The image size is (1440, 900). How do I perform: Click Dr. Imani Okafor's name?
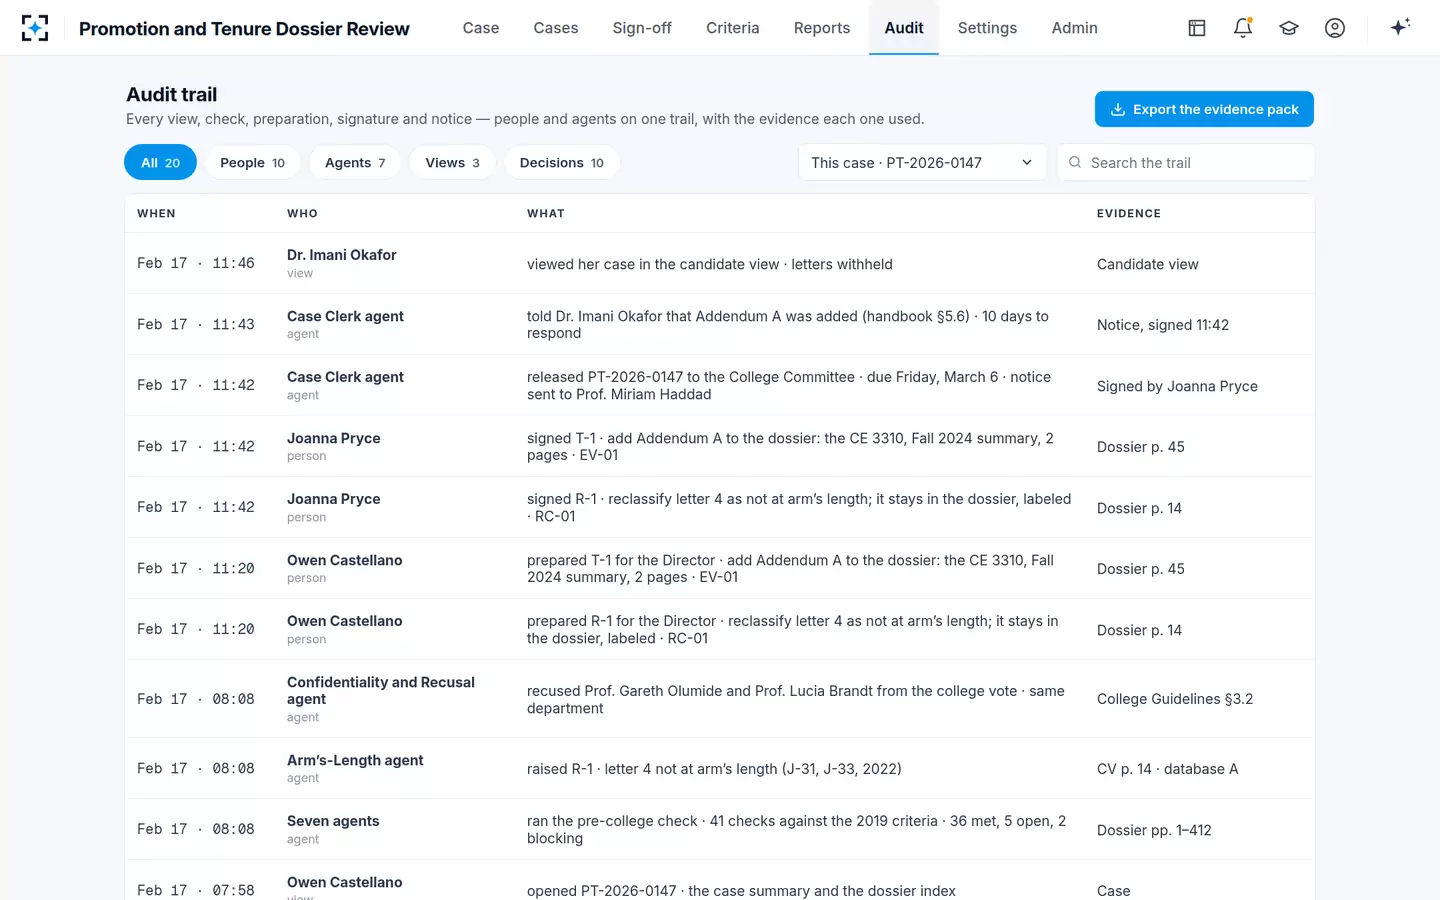pos(342,255)
